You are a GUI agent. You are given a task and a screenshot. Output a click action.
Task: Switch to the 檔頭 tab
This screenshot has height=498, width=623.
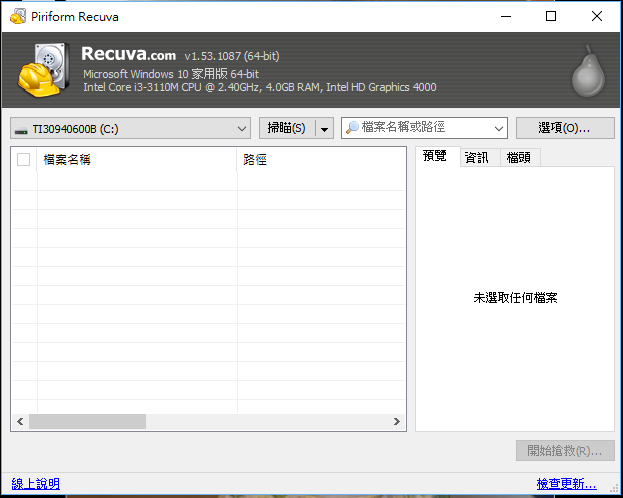coord(520,158)
